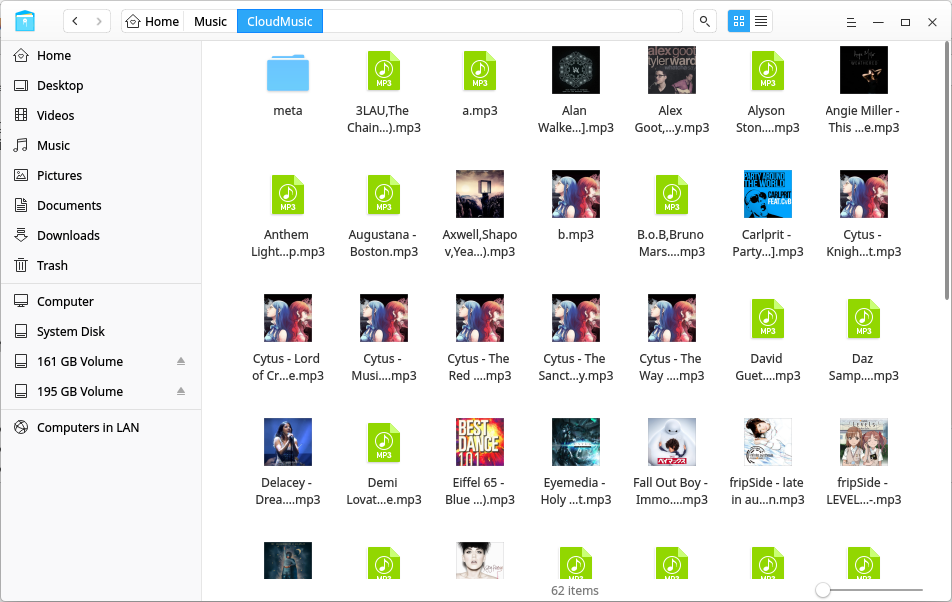The width and height of the screenshot is (952, 602).
Task: Open Videos in the sidebar
Action: (101, 115)
